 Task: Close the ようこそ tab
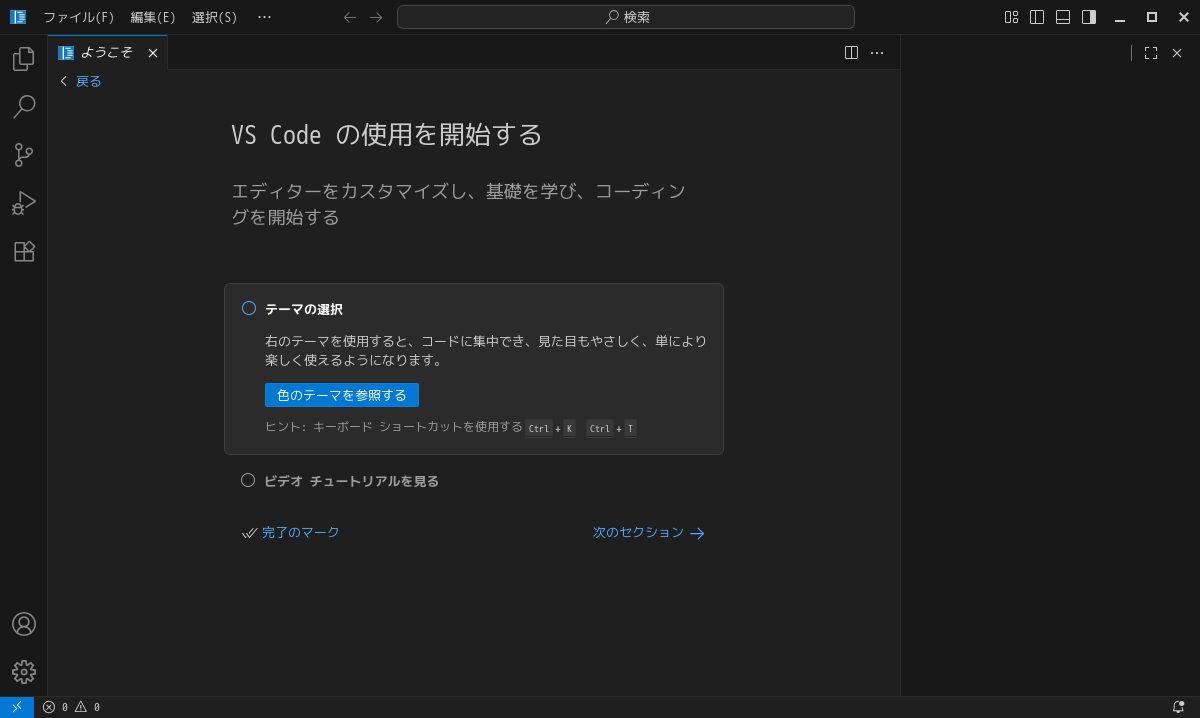point(153,53)
